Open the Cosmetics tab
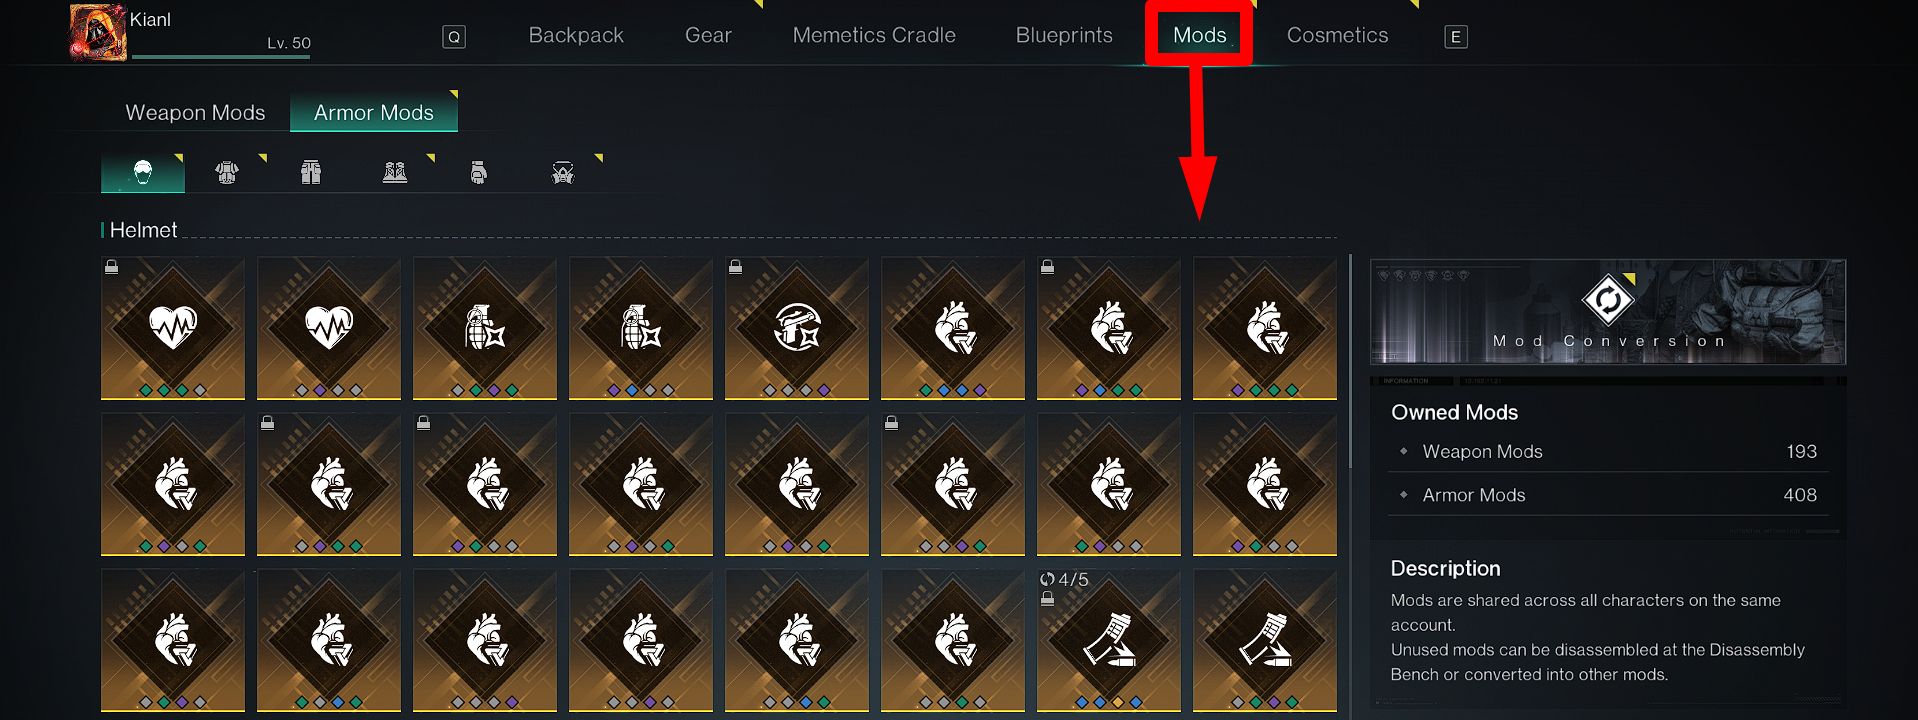 click(x=1337, y=36)
